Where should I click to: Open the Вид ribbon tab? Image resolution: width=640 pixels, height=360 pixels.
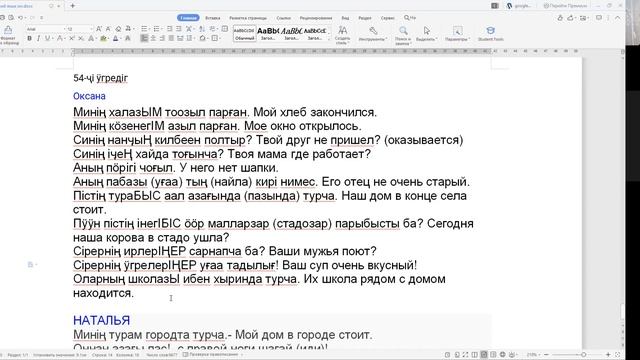pos(345,18)
